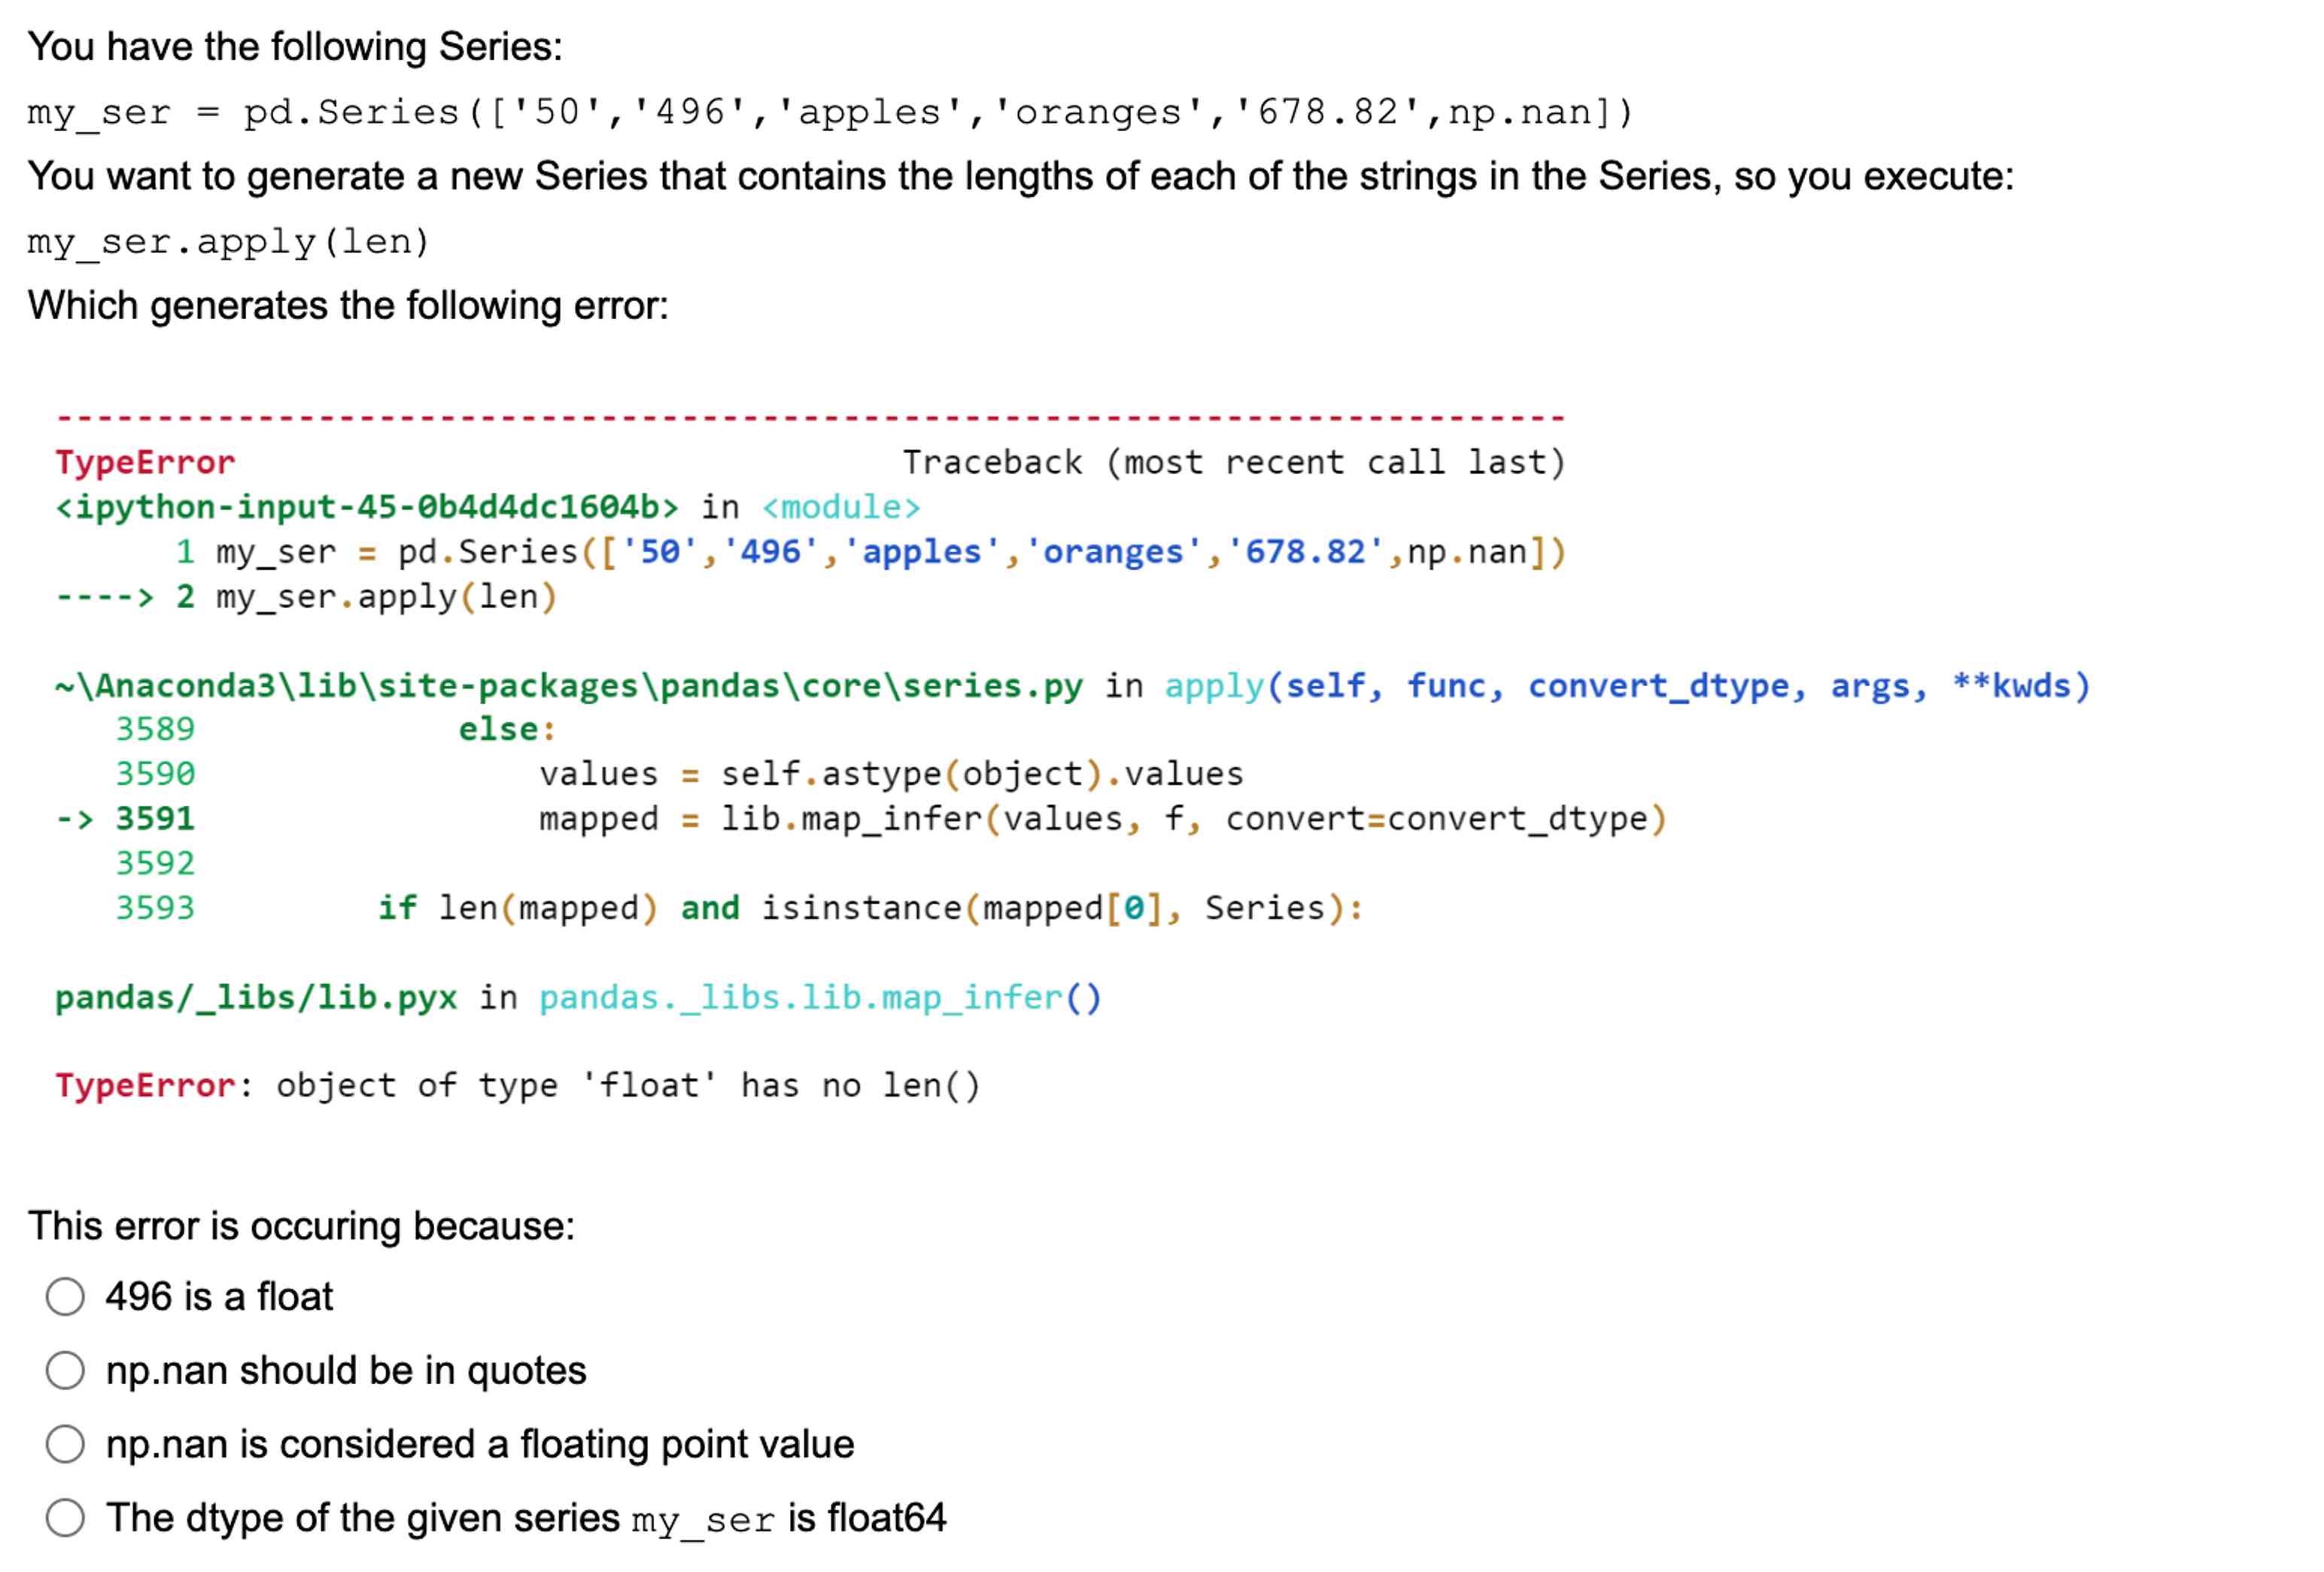Click the ipython-input-45 traceback reference
The width and height of the screenshot is (2324, 1572).
tap(366, 507)
